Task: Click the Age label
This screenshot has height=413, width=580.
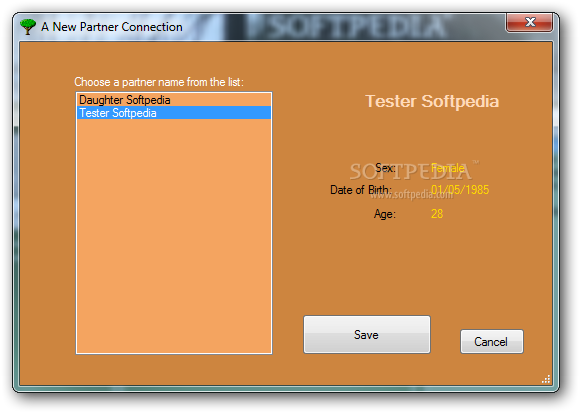Action: point(385,214)
